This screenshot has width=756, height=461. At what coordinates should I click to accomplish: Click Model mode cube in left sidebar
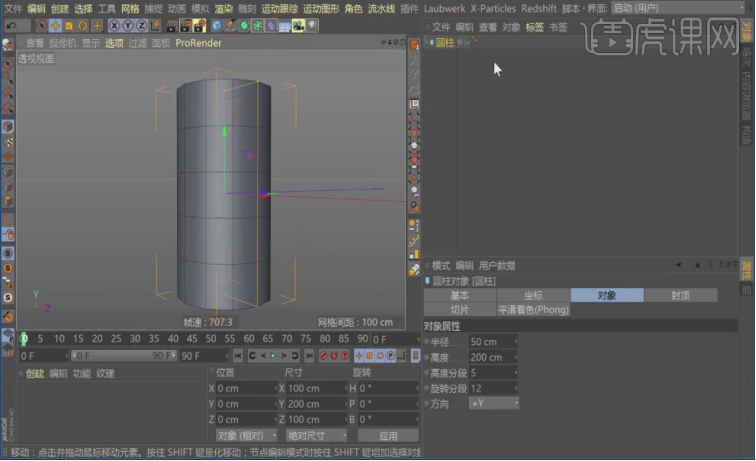pos(8,126)
